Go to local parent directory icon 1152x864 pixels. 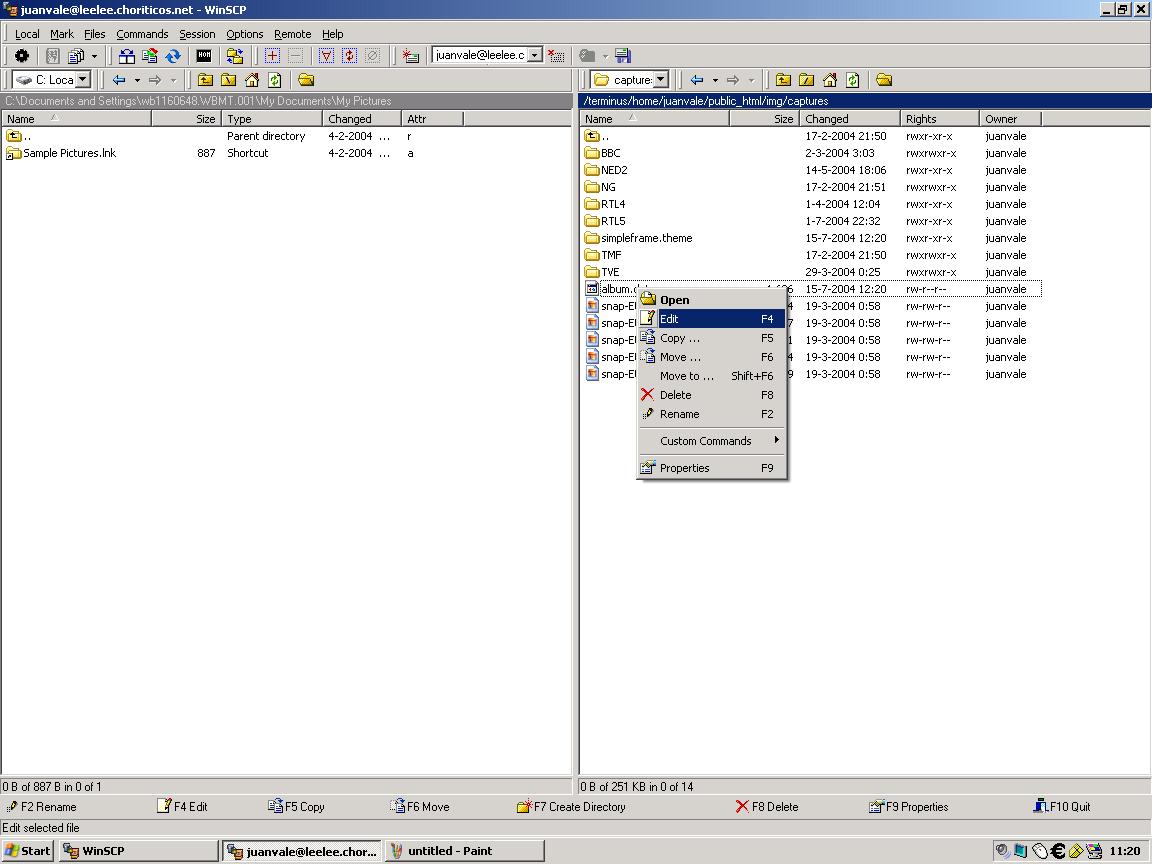(x=206, y=80)
